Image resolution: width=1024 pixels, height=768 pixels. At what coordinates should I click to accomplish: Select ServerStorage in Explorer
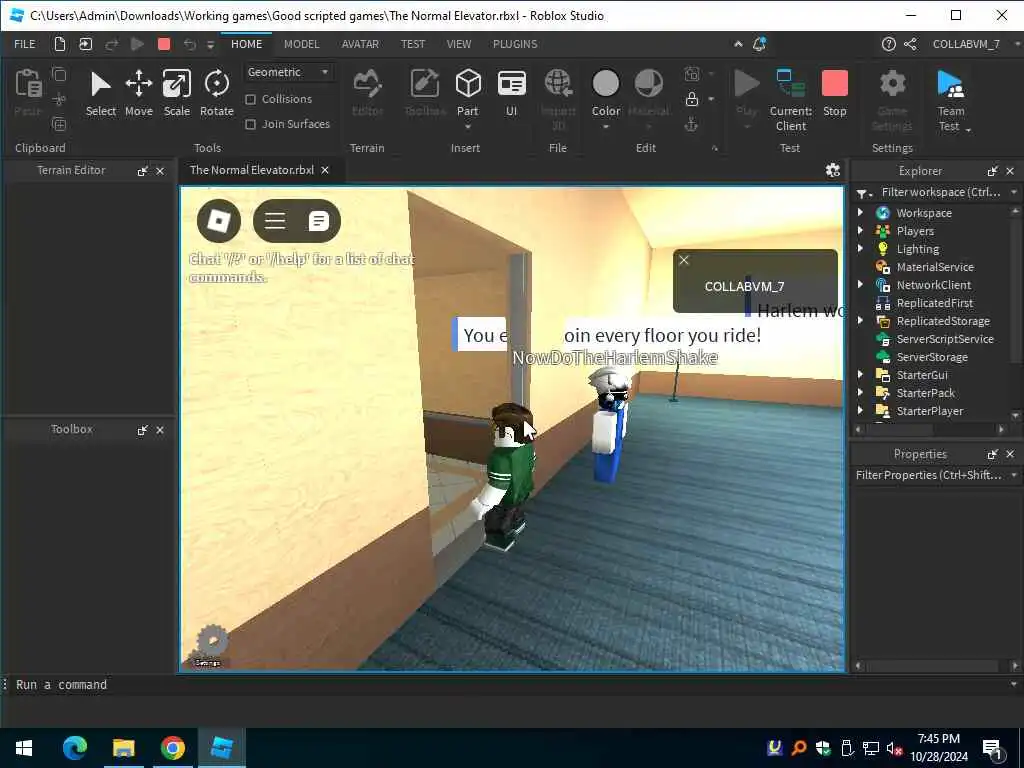931,357
